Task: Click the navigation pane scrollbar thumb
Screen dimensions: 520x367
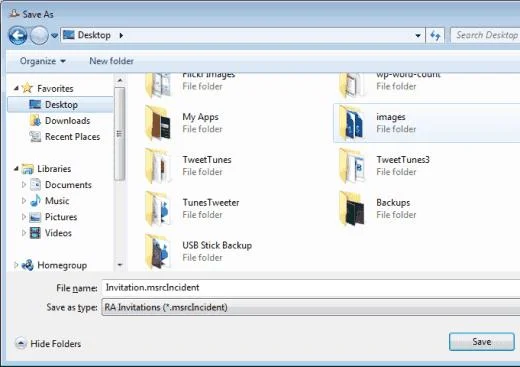Action: pyautogui.click(x=120, y=134)
